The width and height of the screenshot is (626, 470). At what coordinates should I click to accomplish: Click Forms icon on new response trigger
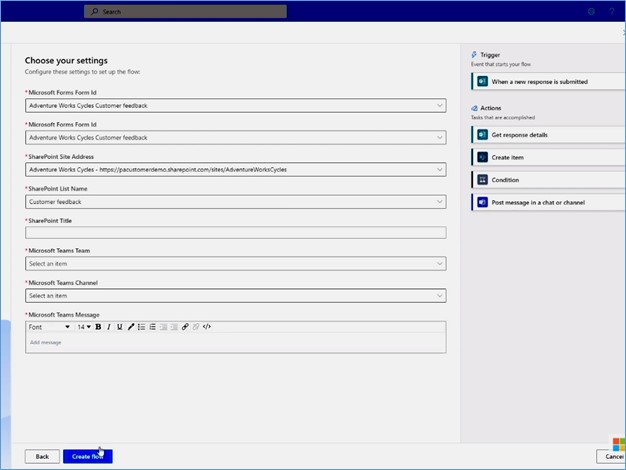pos(482,81)
